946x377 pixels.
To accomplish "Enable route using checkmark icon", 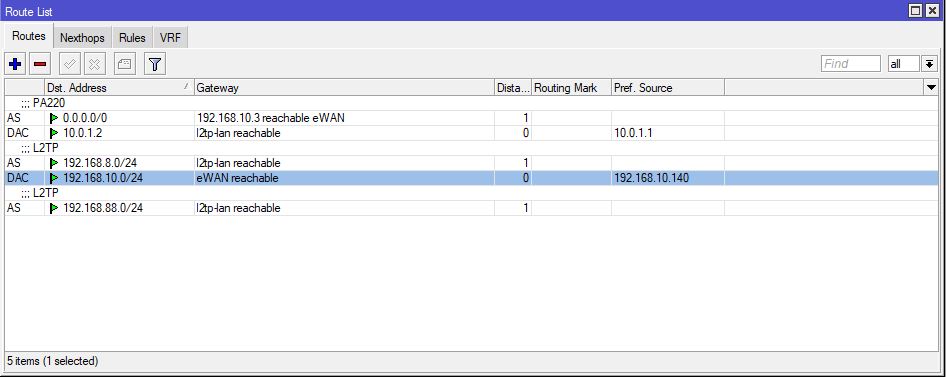I will [x=70, y=64].
